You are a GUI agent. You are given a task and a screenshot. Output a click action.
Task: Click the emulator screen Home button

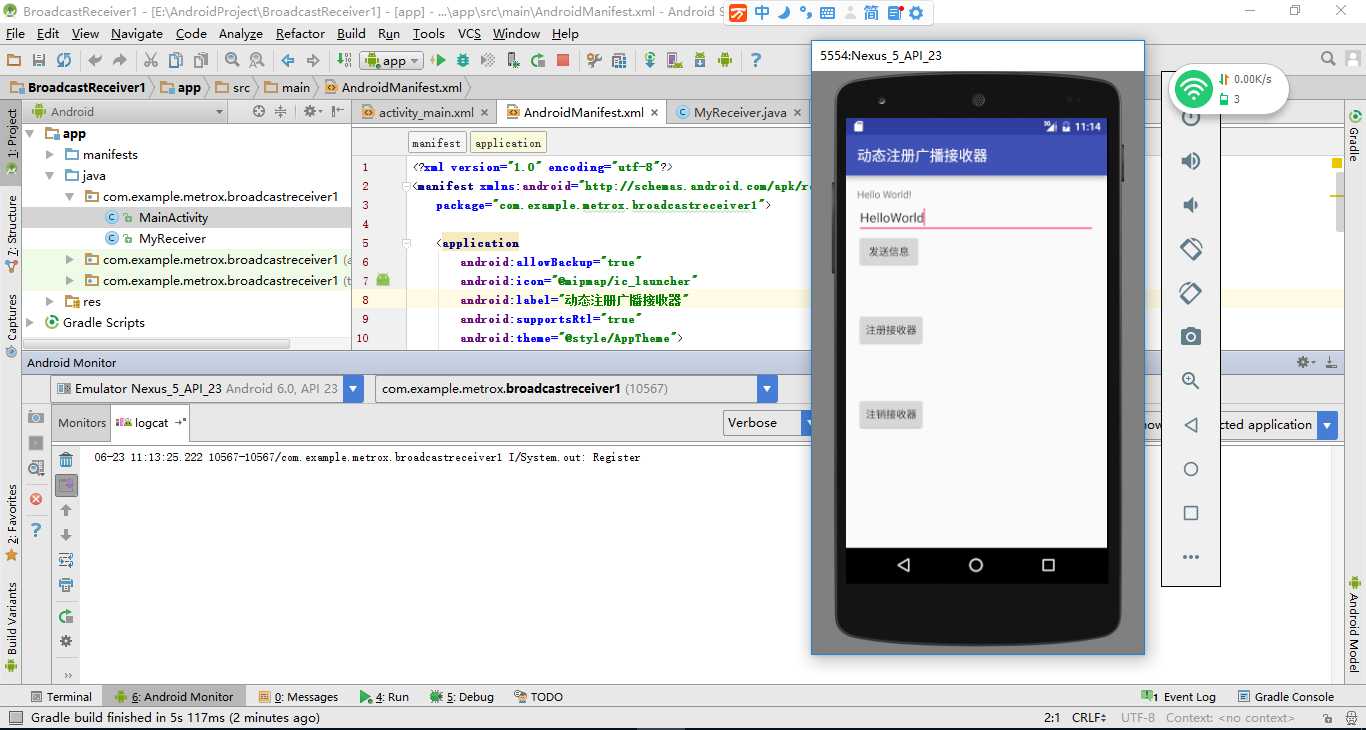(976, 565)
